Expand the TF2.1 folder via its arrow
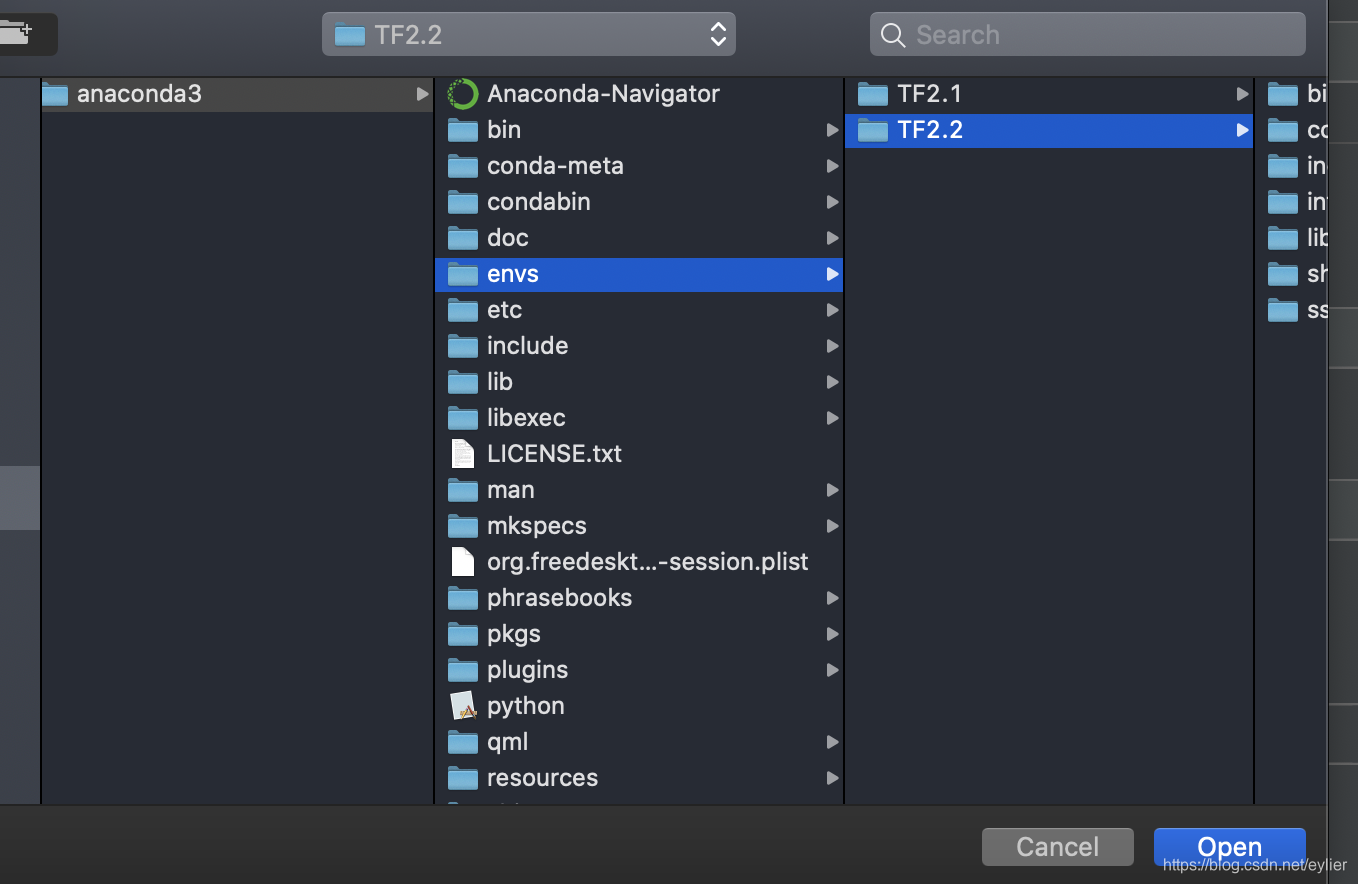 tap(1242, 93)
